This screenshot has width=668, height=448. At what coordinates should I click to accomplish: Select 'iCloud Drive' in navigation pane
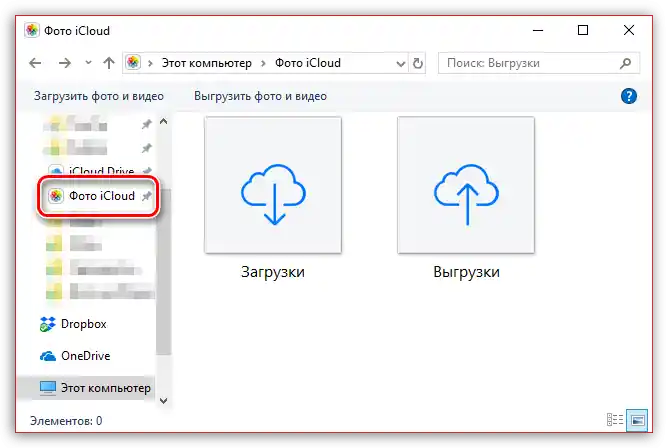pos(101,171)
